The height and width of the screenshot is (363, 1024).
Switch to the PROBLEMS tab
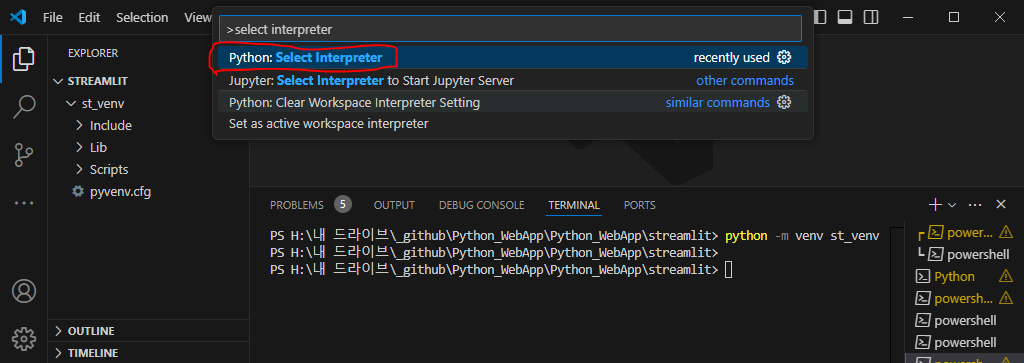[x=296, y=205]
